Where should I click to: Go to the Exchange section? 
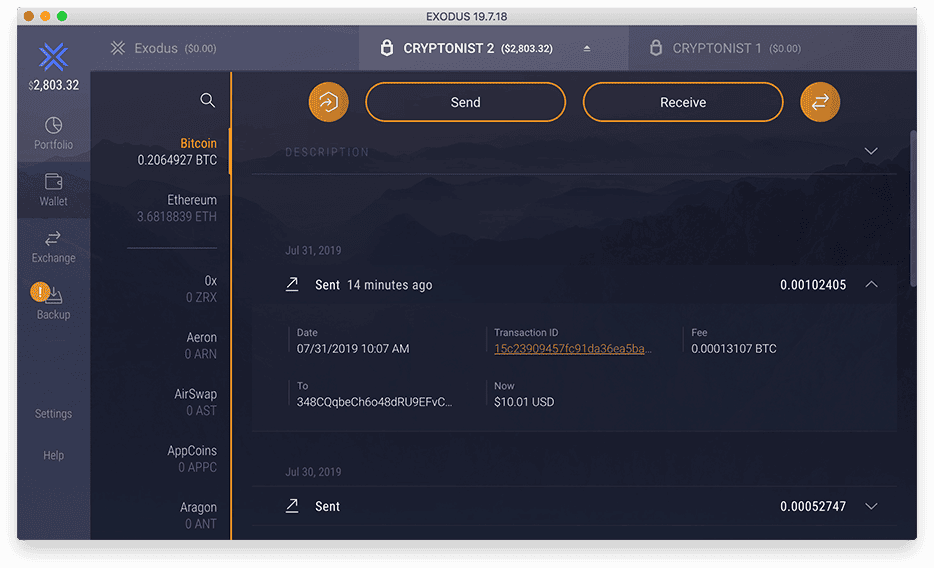point(54,246)
